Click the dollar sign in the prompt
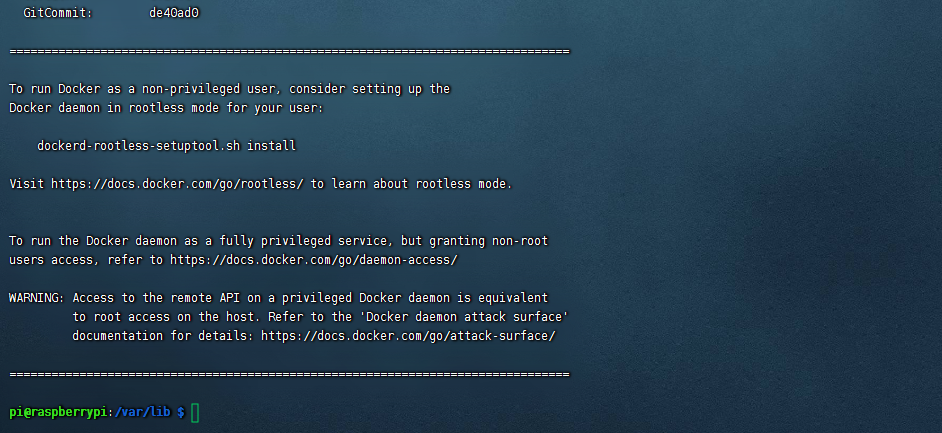This screenshot has width=942, height=433. pyautogui.click(x=181, y=413)
